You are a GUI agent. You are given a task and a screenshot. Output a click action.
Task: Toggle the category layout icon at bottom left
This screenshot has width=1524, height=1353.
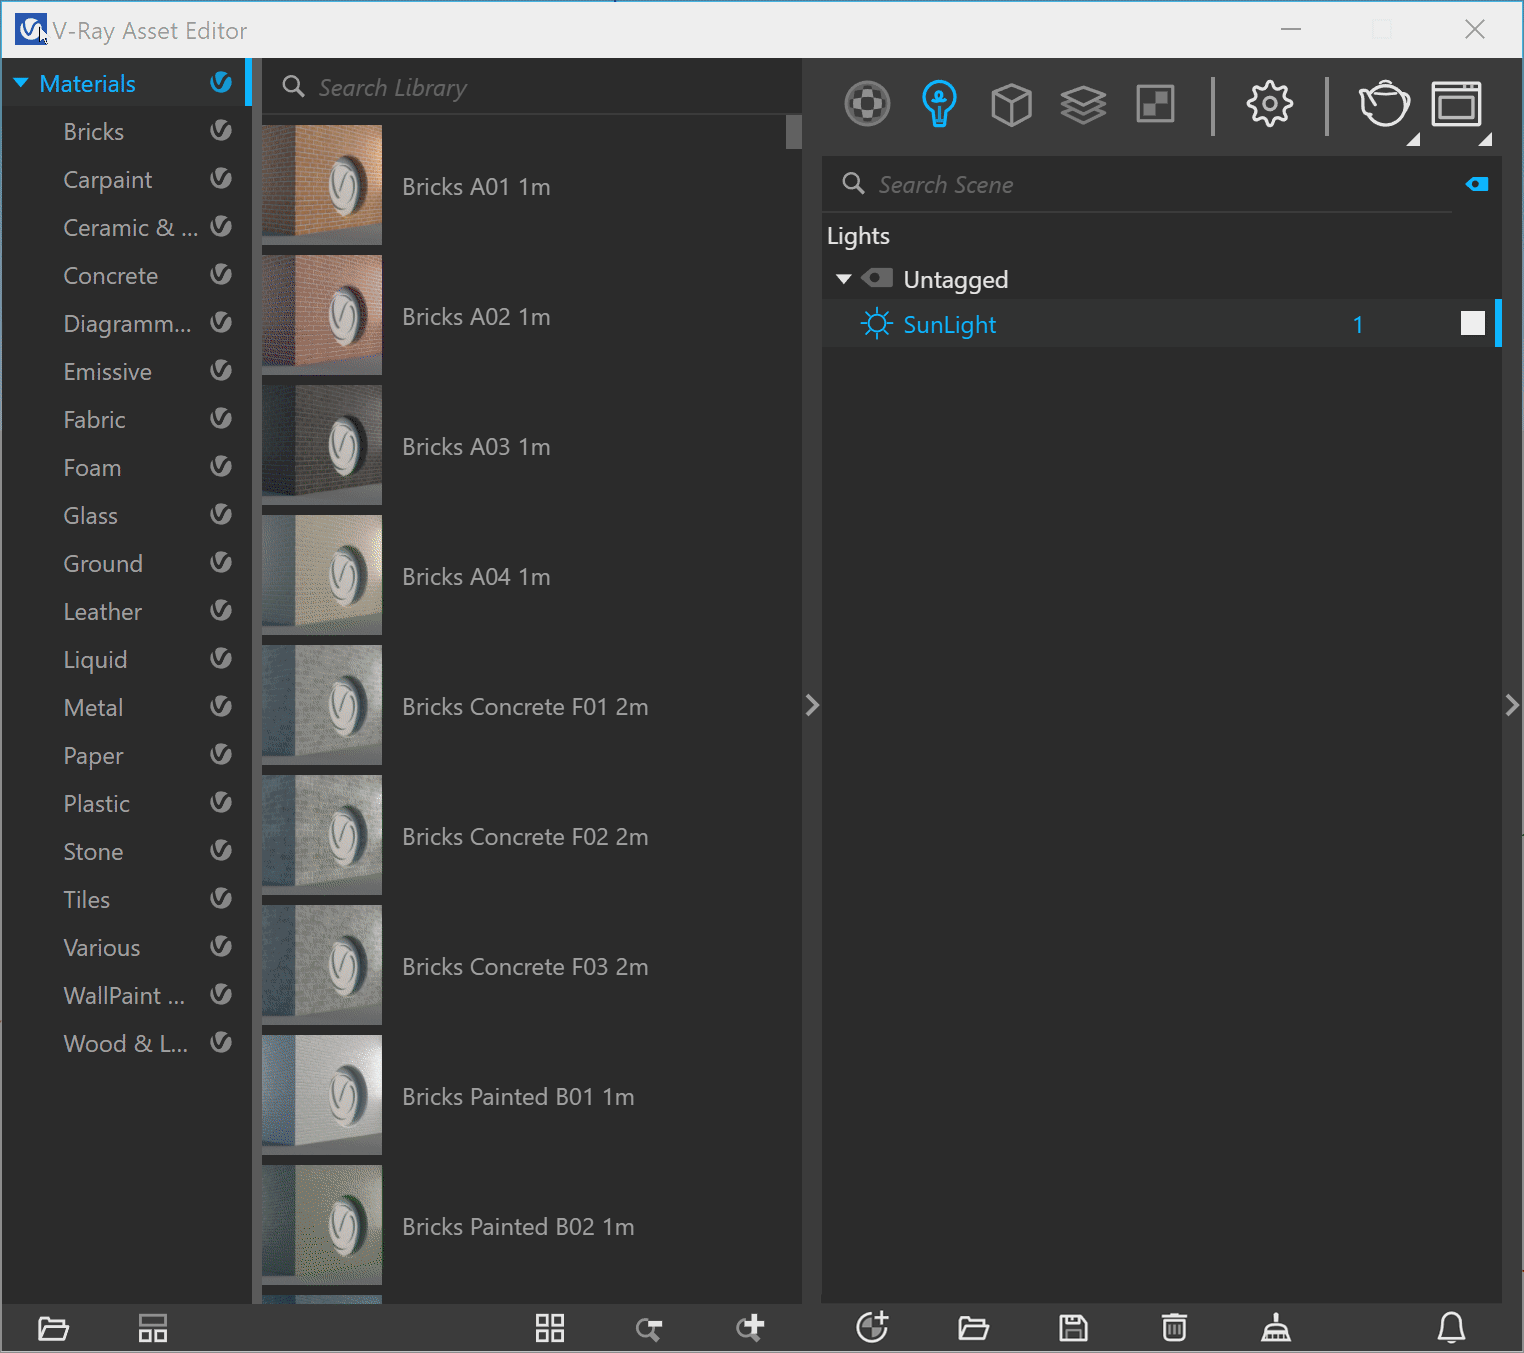click(153, 1328)
